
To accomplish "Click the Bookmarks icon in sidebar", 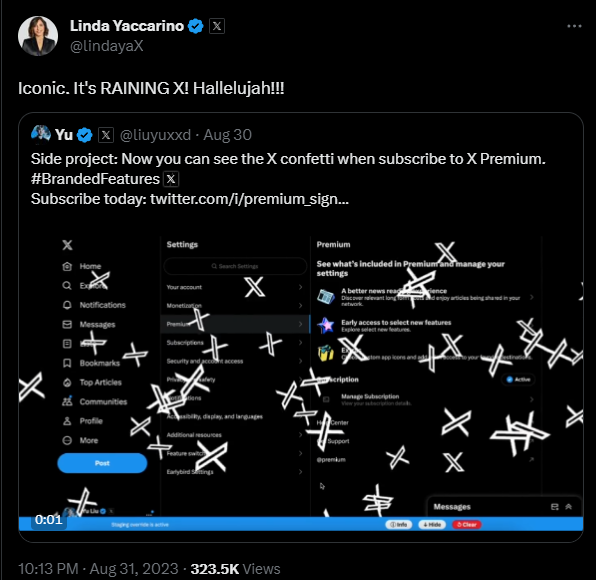I will 67,363.
